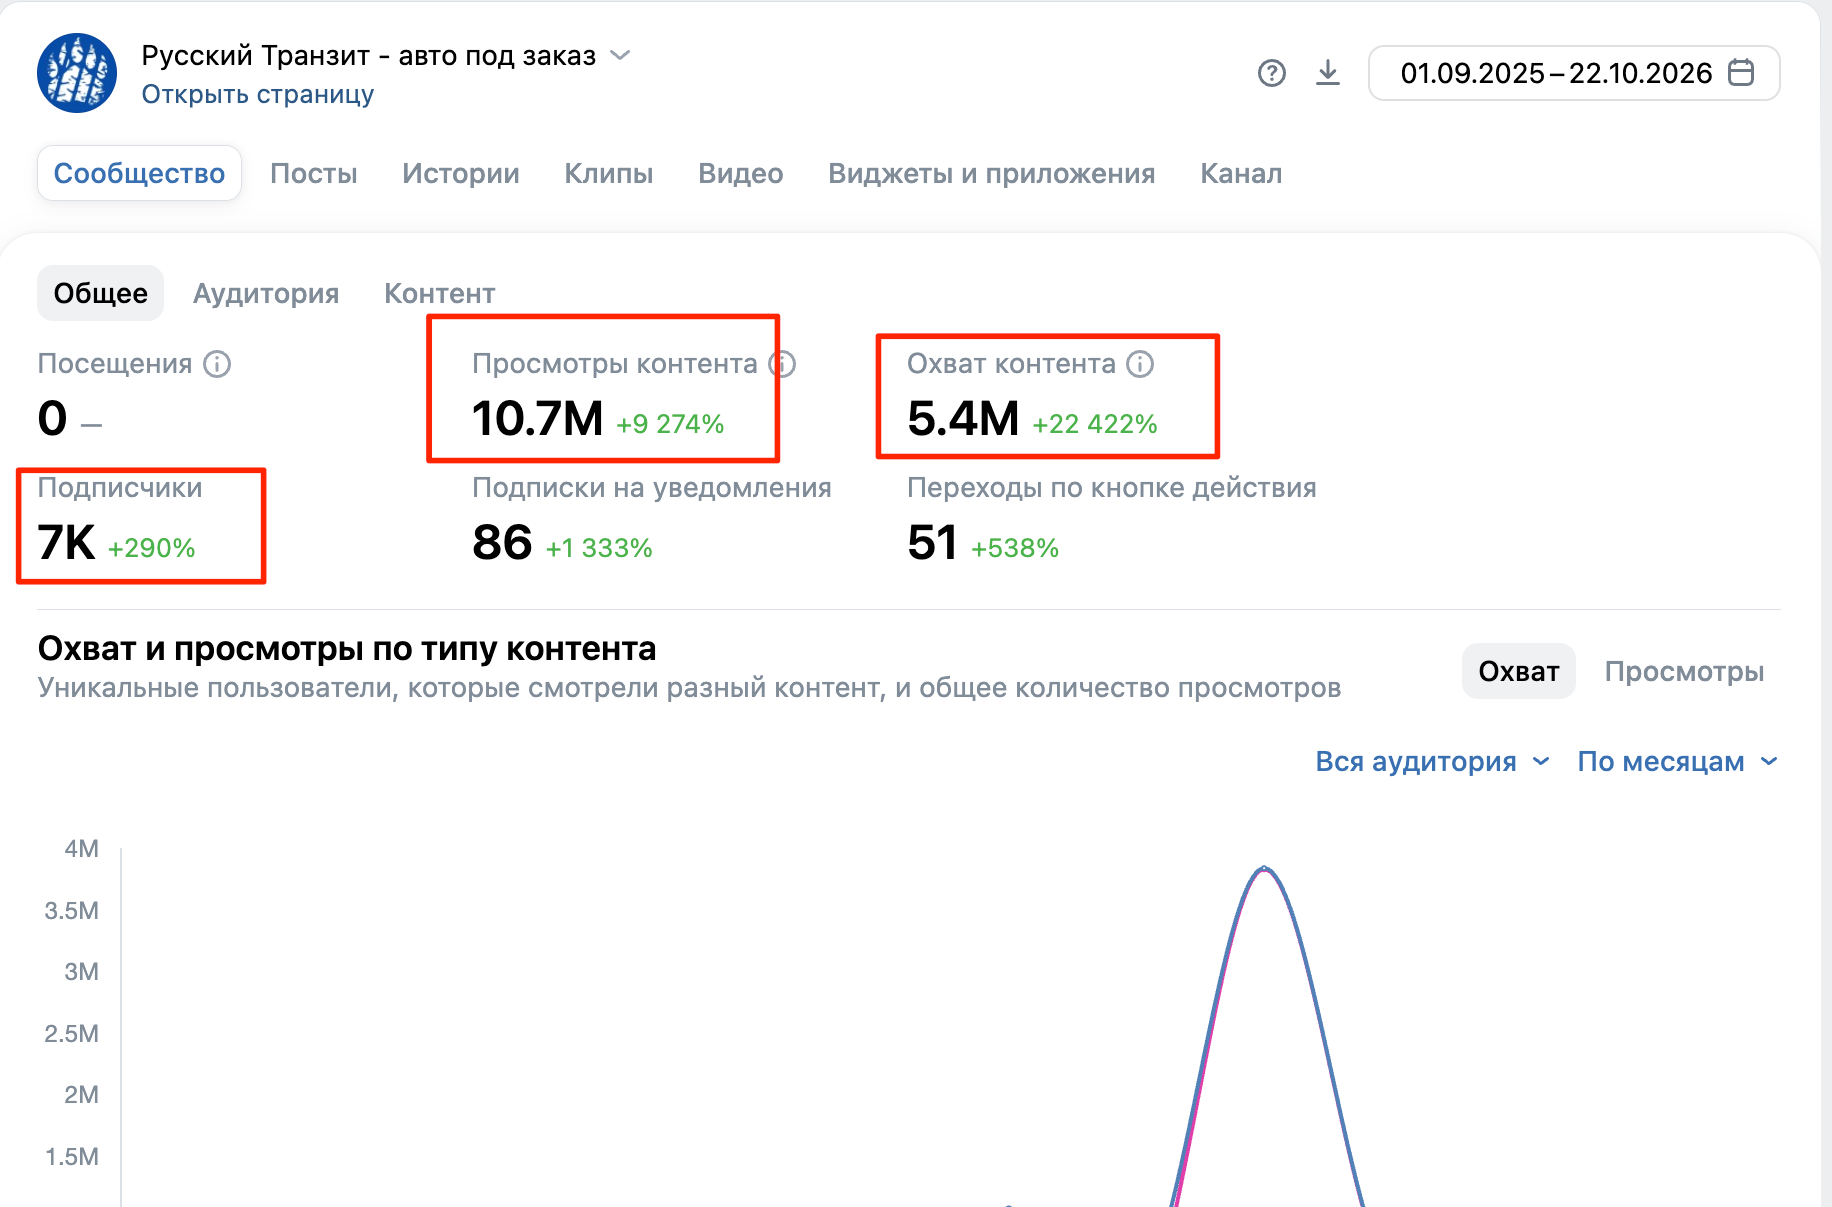Click info icon next to Посещения
Viewport: 1832px width, 1207px height.
click(217, 364)
